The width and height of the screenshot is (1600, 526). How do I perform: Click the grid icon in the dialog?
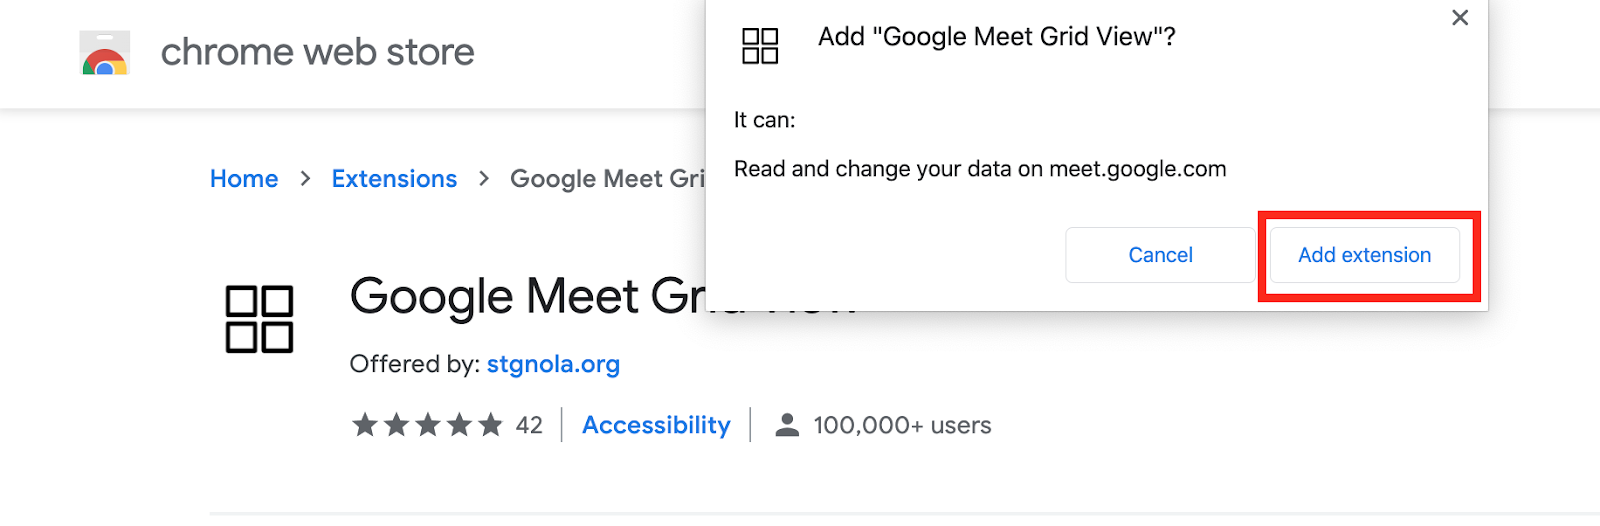tap(760, 46)
